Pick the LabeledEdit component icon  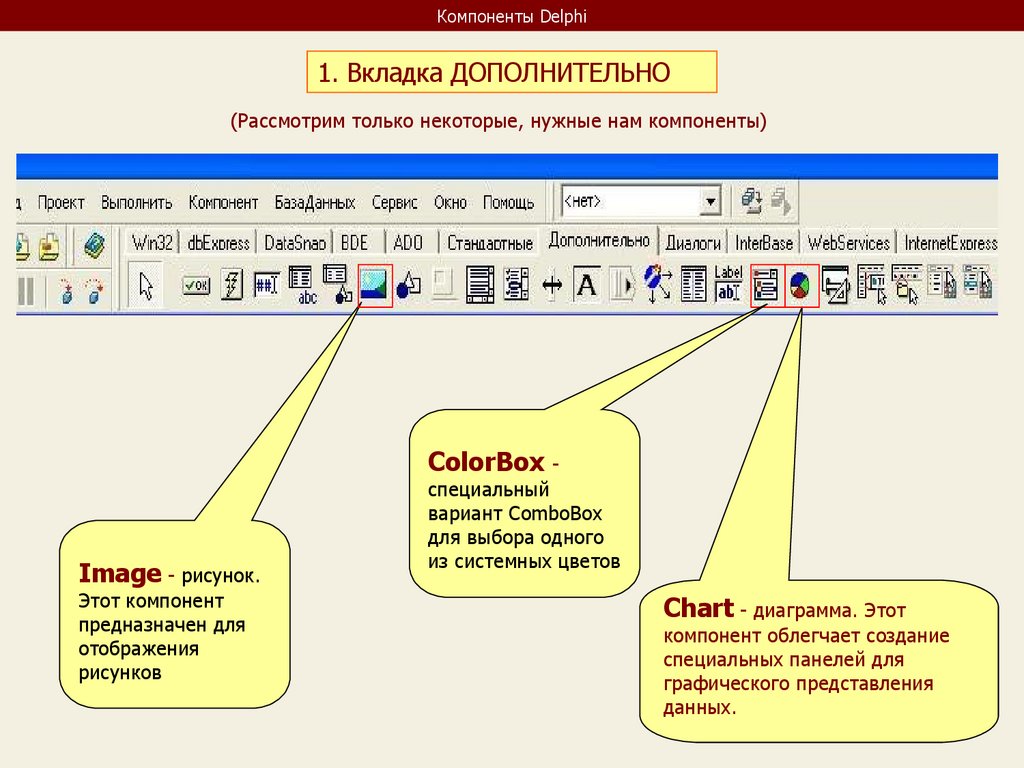coord(728,284)
